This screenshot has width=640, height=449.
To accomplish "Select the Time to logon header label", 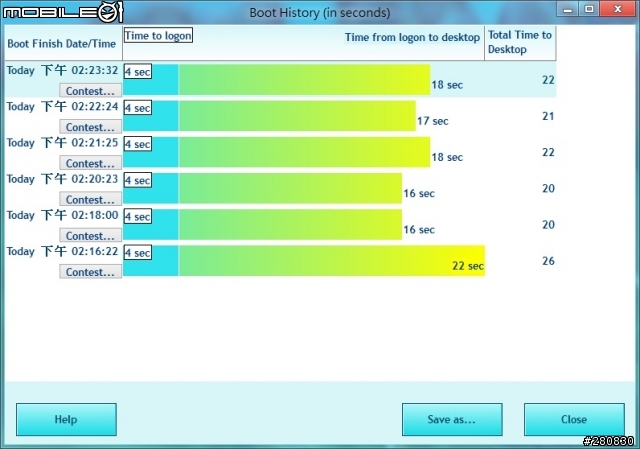I will 158,36.
